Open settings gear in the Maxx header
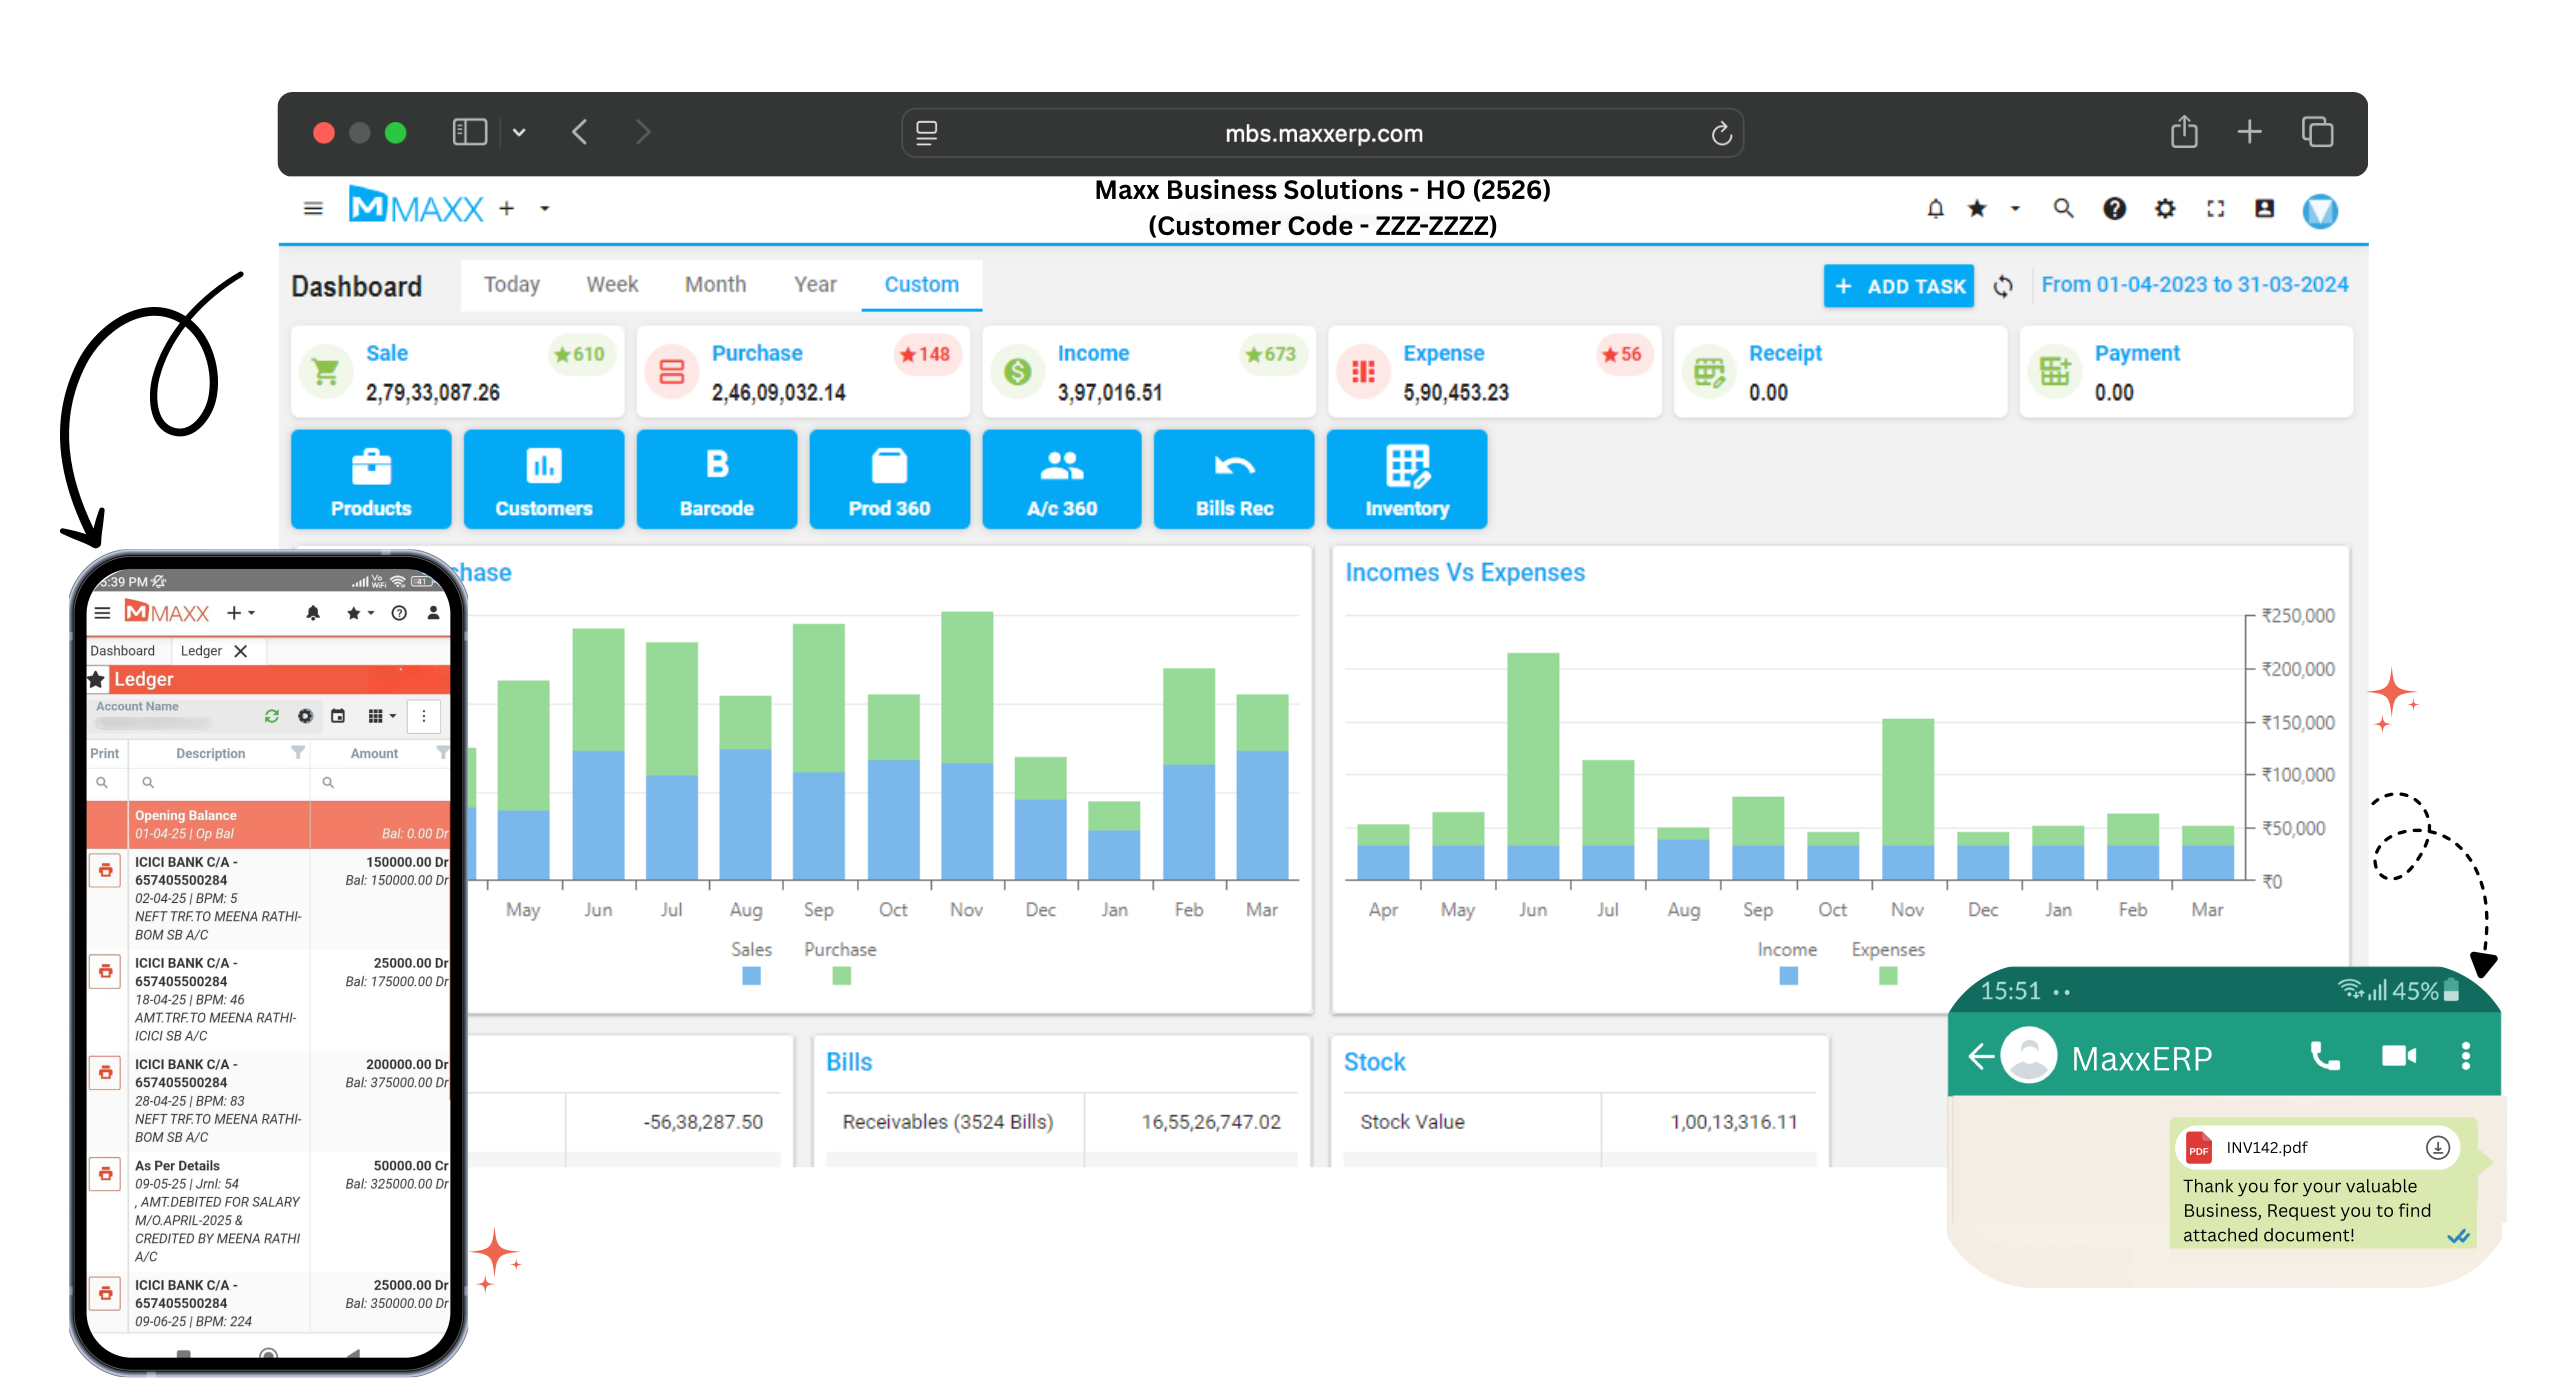The width and height of the screenshot is (2560, 1400). tap(2165, 209)
